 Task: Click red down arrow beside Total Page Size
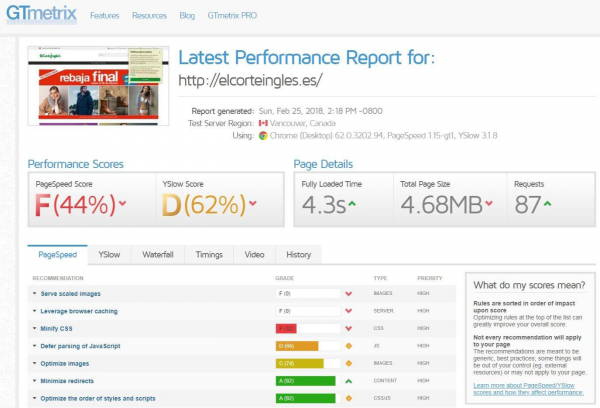click(489, 203)
